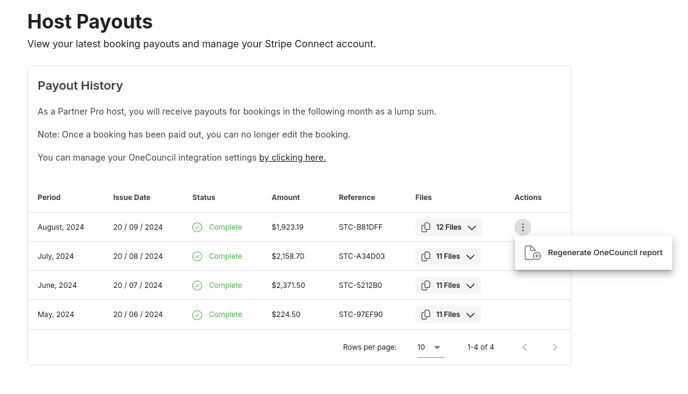Click the Amount column header
688x394 pixels.
click(x=286, y=197)
